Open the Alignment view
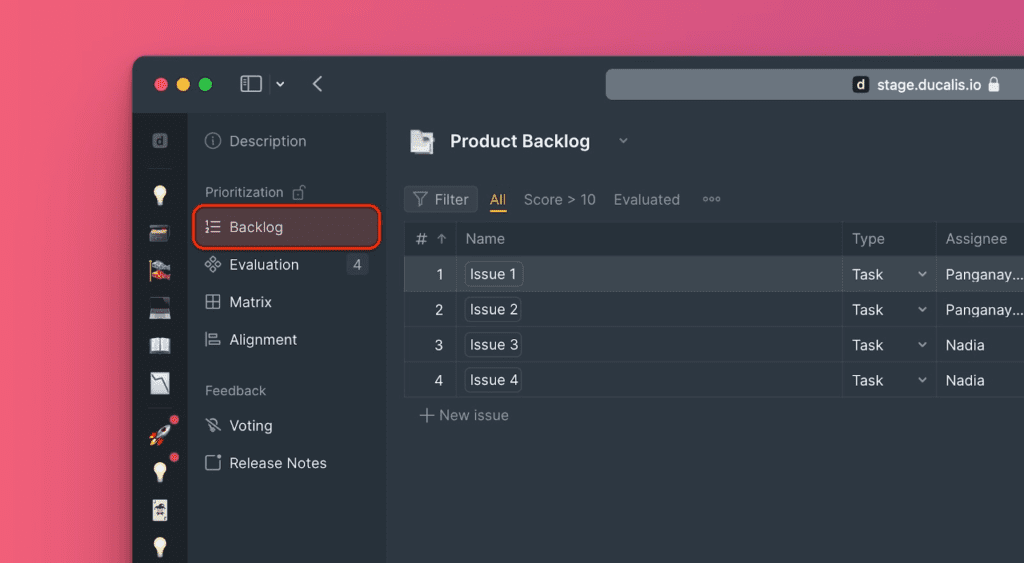This screenshot has height=563, width=1024. pyautogui.click(x=262, y=340)
